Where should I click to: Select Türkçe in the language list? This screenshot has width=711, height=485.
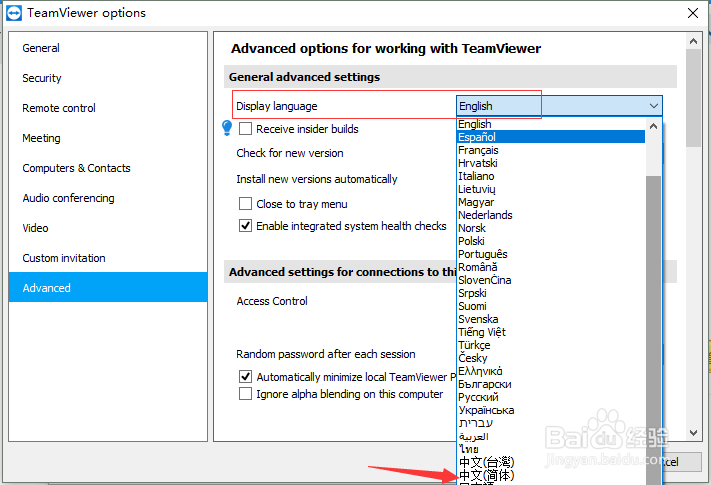550,345
